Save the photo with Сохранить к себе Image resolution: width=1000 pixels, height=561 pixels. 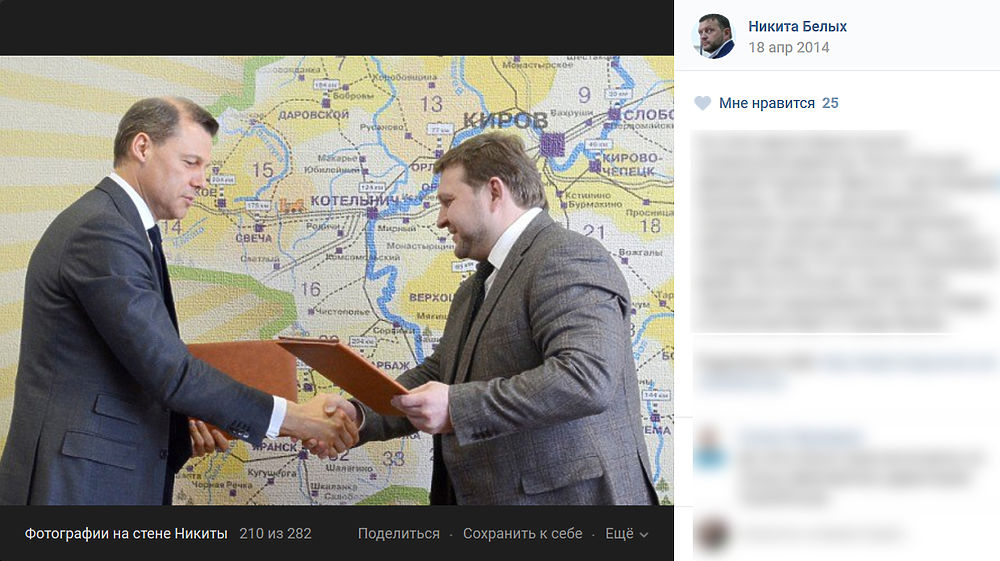[x=522, y=534]
